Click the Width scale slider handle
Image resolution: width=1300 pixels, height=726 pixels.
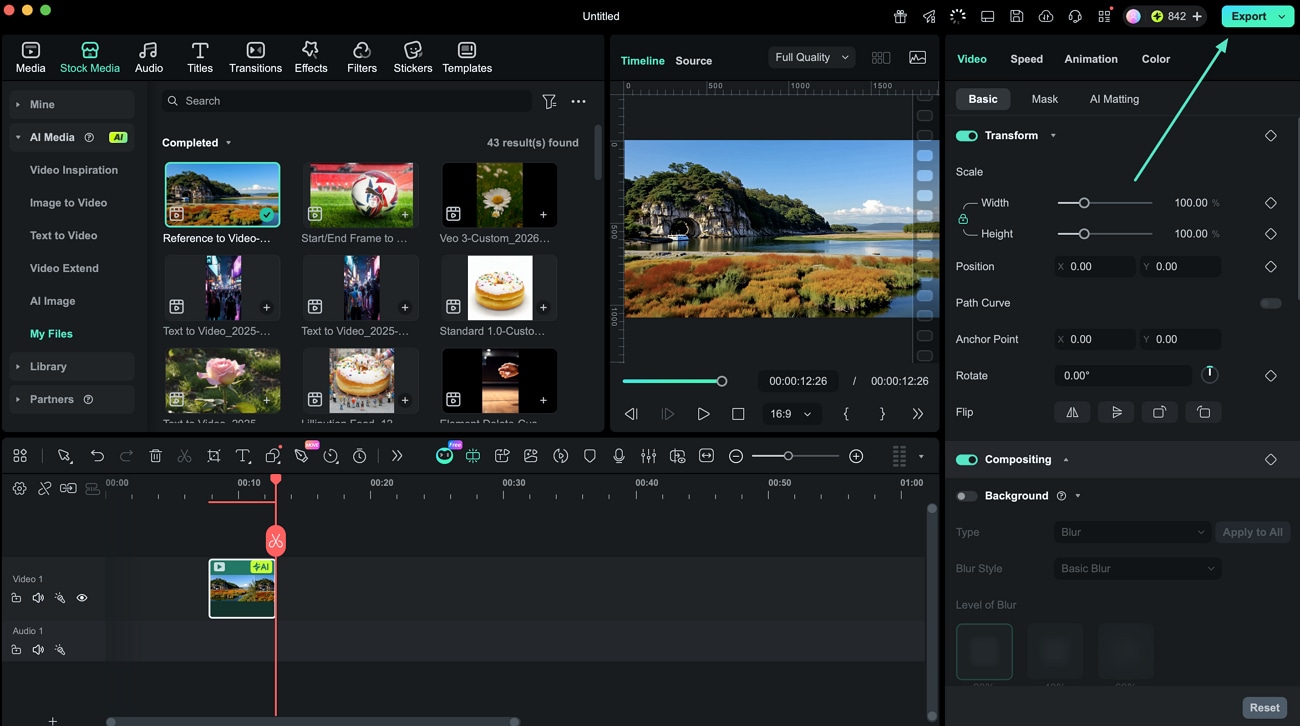(x=1084, y=203)
